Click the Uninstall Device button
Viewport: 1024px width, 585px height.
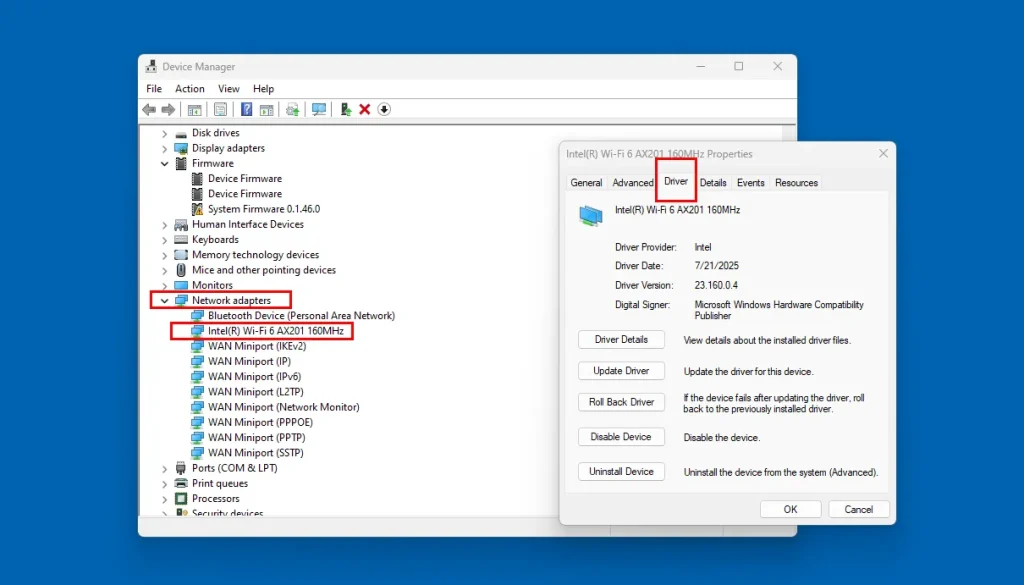(621, 471)
